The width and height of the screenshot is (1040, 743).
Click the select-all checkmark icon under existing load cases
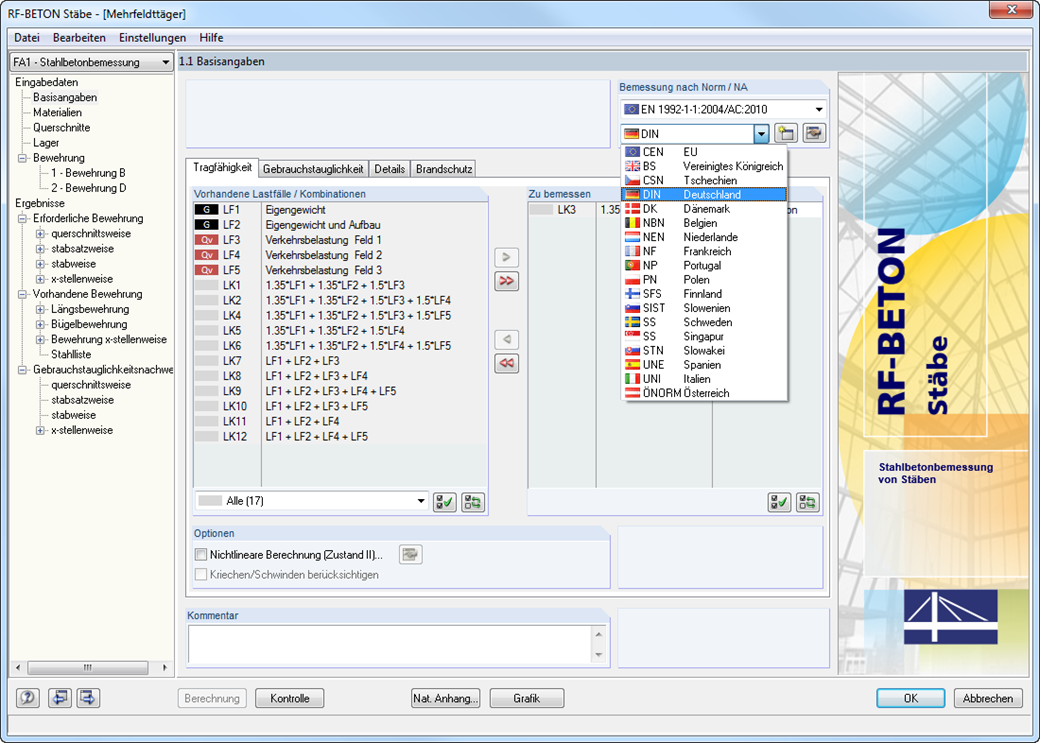[444, 502]
